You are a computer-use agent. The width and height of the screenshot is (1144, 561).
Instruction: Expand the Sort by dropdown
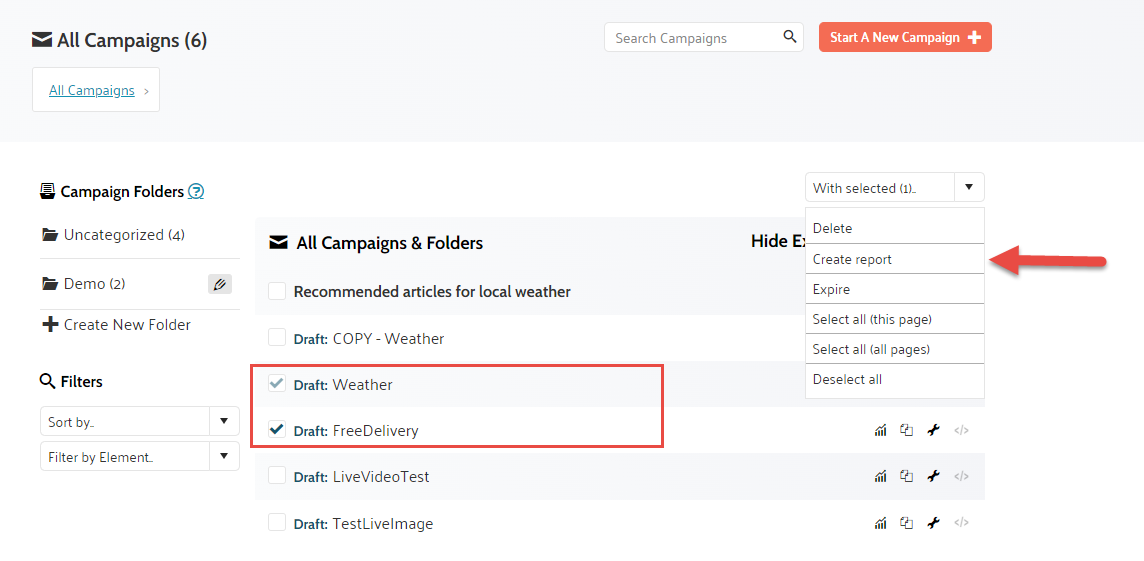(223, 421)
